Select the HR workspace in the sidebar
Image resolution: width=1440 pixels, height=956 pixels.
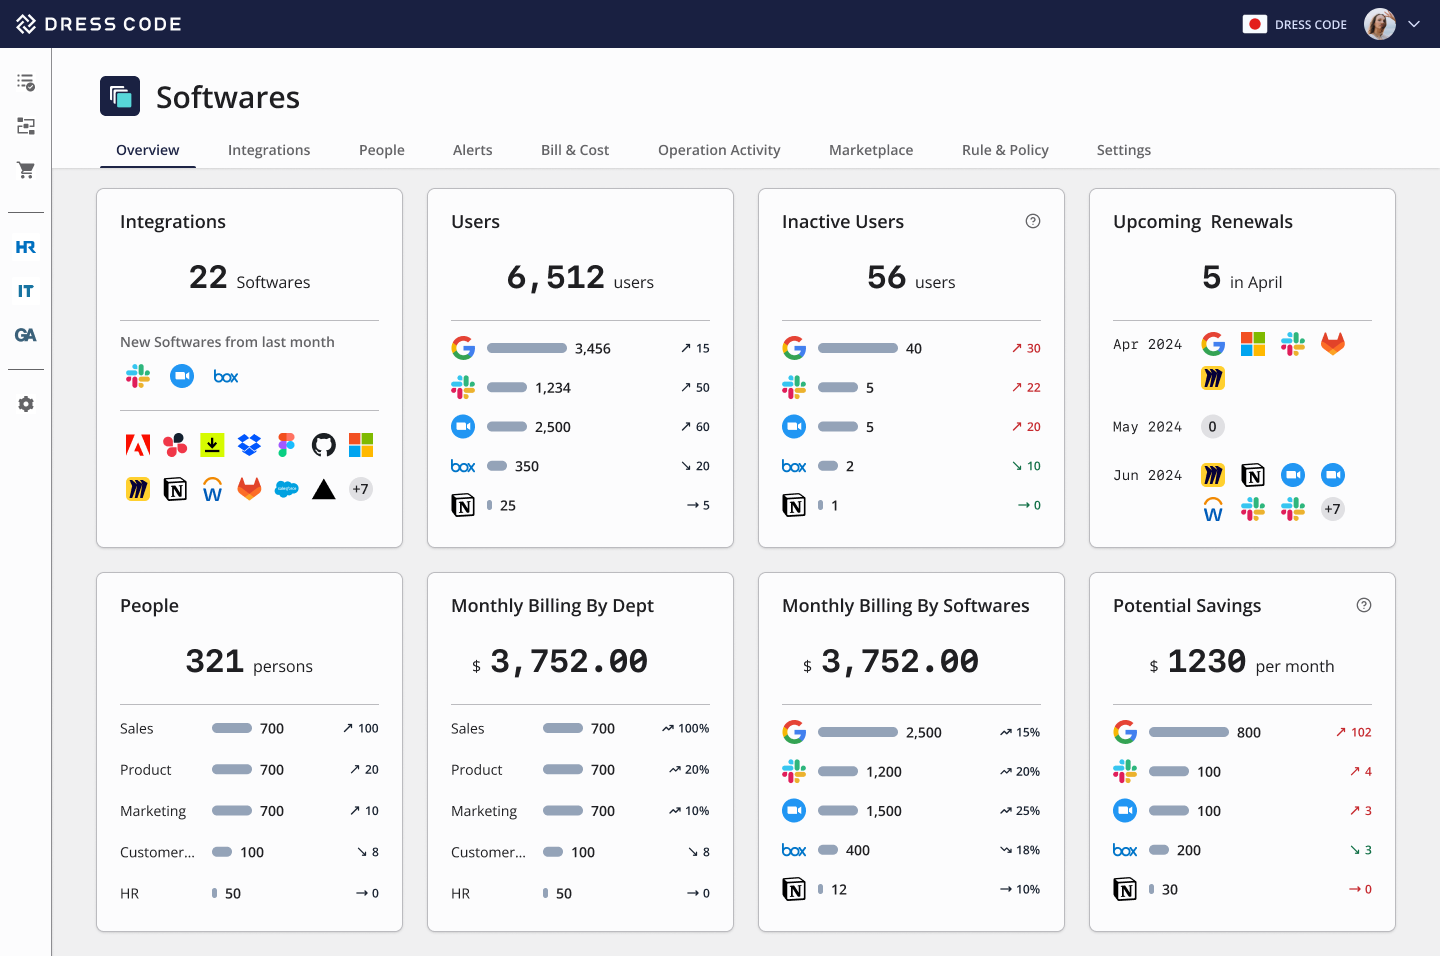[x=26, y=247]
